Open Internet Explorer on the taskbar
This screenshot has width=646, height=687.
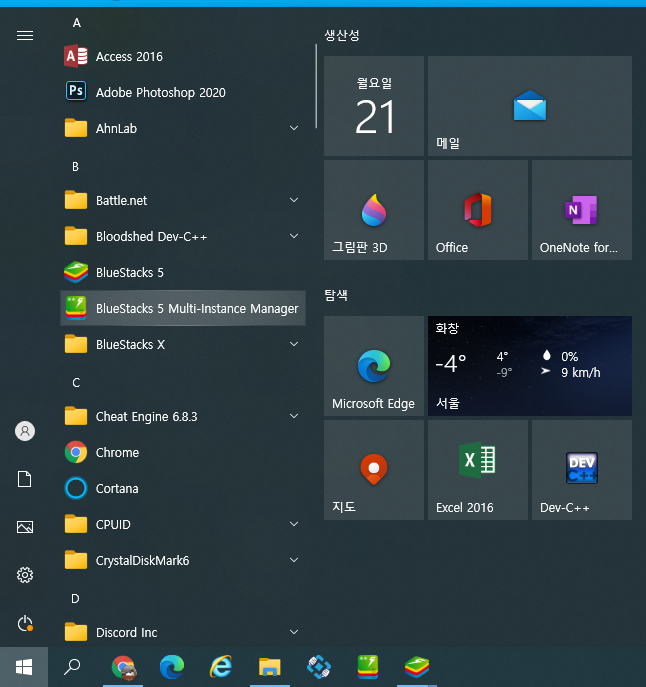220,667
